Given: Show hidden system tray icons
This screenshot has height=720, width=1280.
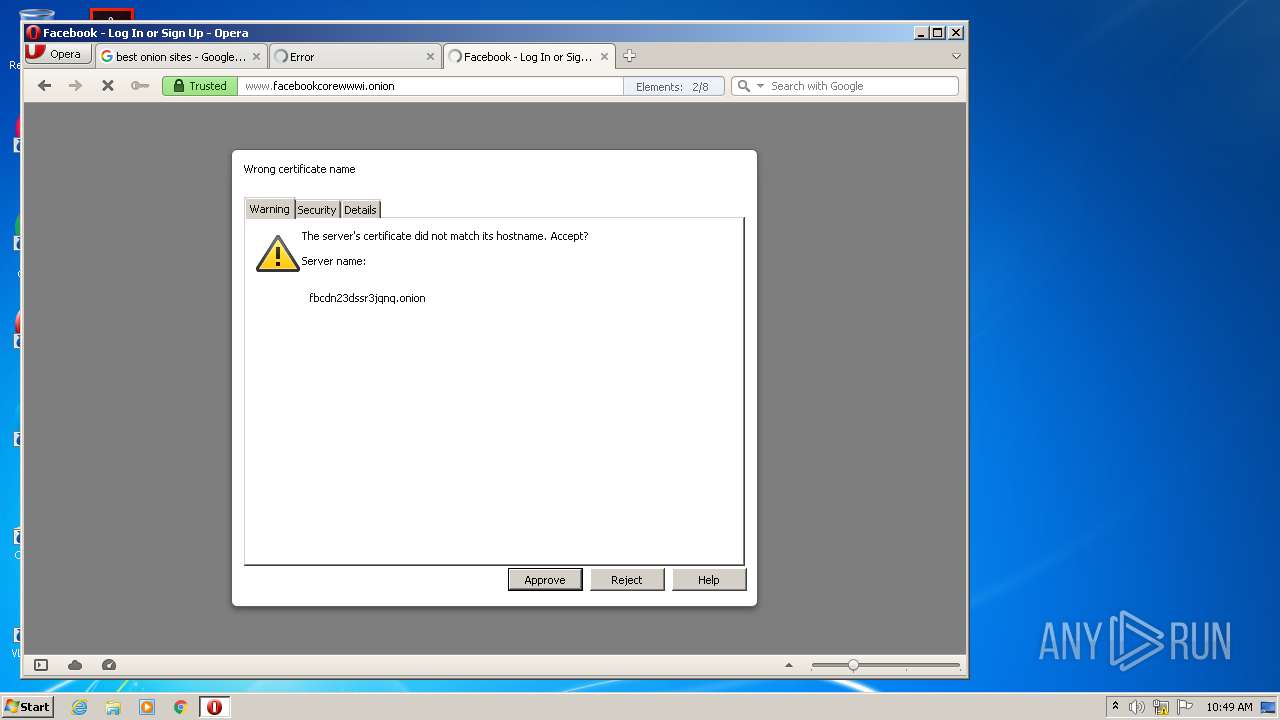Looking at the screenshot, I should pos(1116,707).
